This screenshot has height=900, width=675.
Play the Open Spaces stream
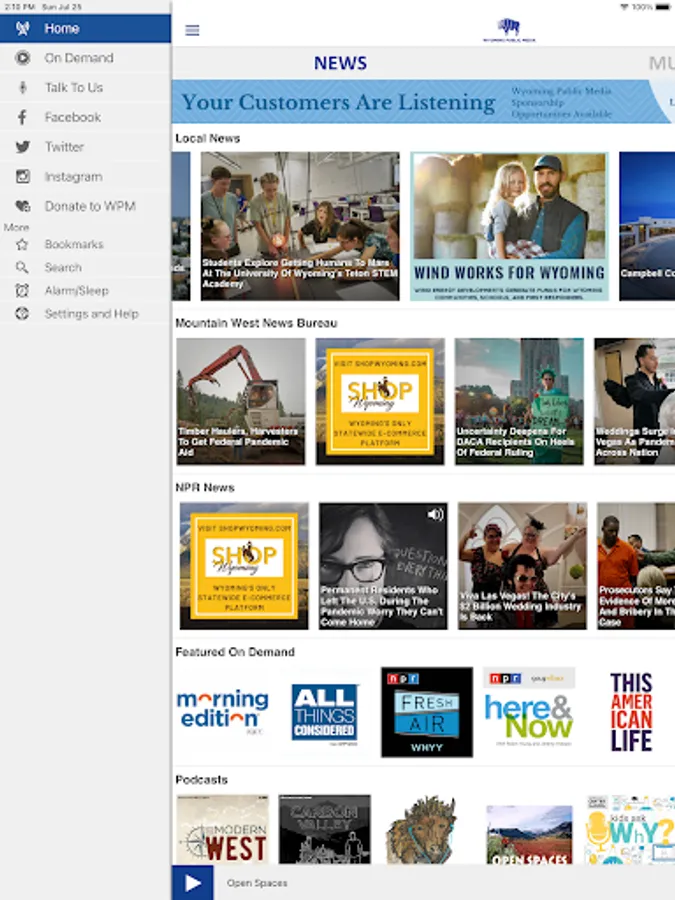point(192,883)
